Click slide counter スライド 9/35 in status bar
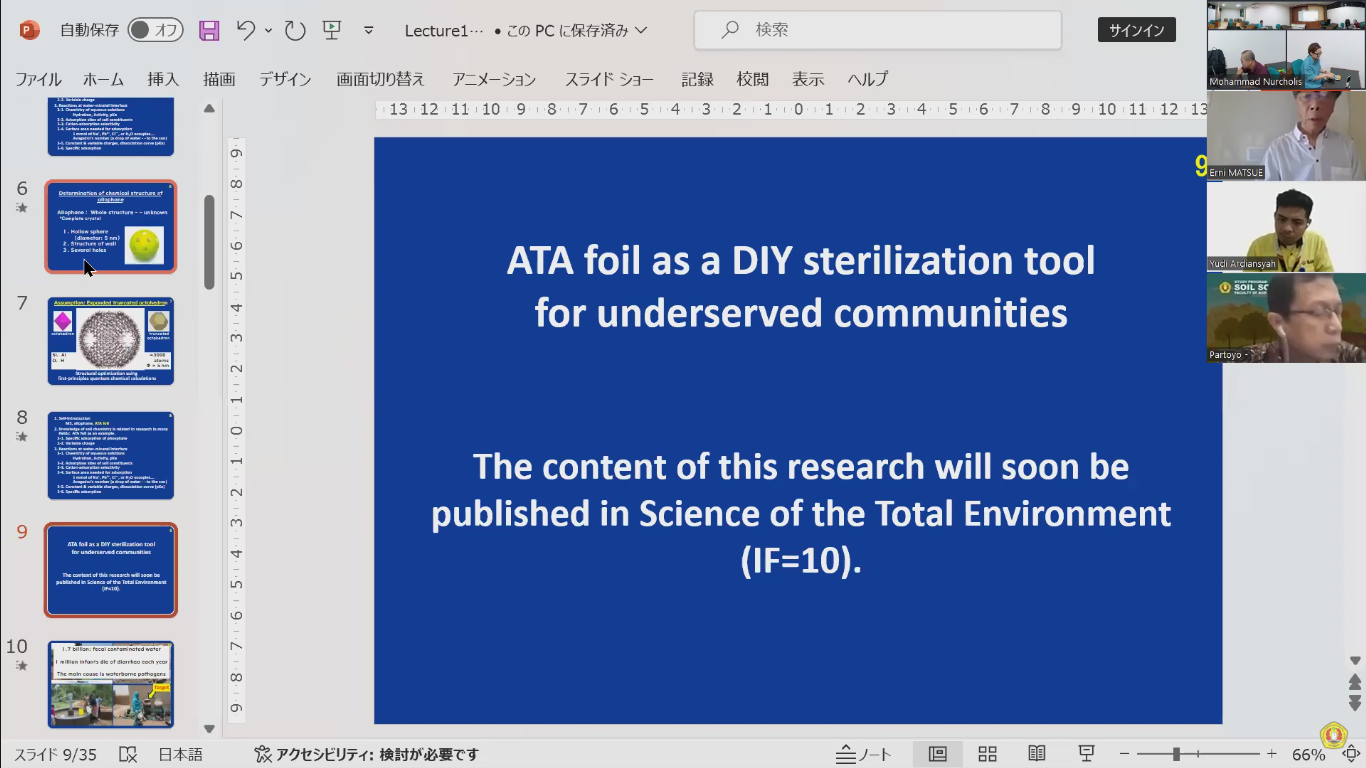Viewport: 1366px width, 768px height. pyautogui.click(x=55, y=754)
